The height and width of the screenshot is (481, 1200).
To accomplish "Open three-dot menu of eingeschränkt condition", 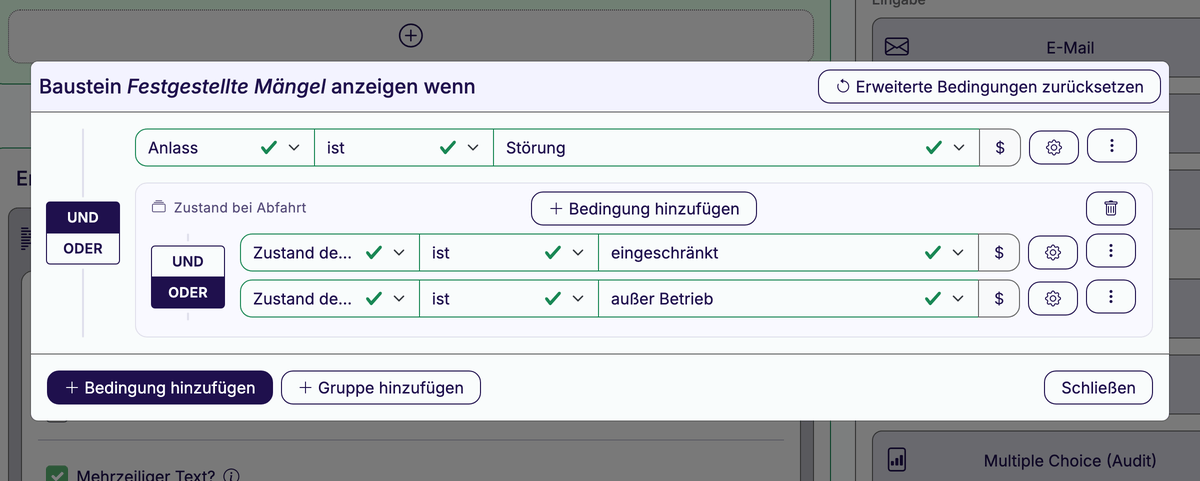I will [1112, 251].
